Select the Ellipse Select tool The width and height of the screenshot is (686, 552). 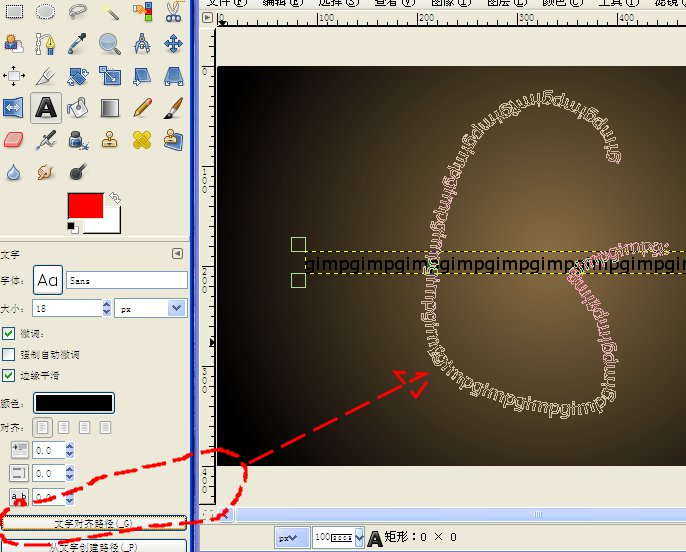46,11
